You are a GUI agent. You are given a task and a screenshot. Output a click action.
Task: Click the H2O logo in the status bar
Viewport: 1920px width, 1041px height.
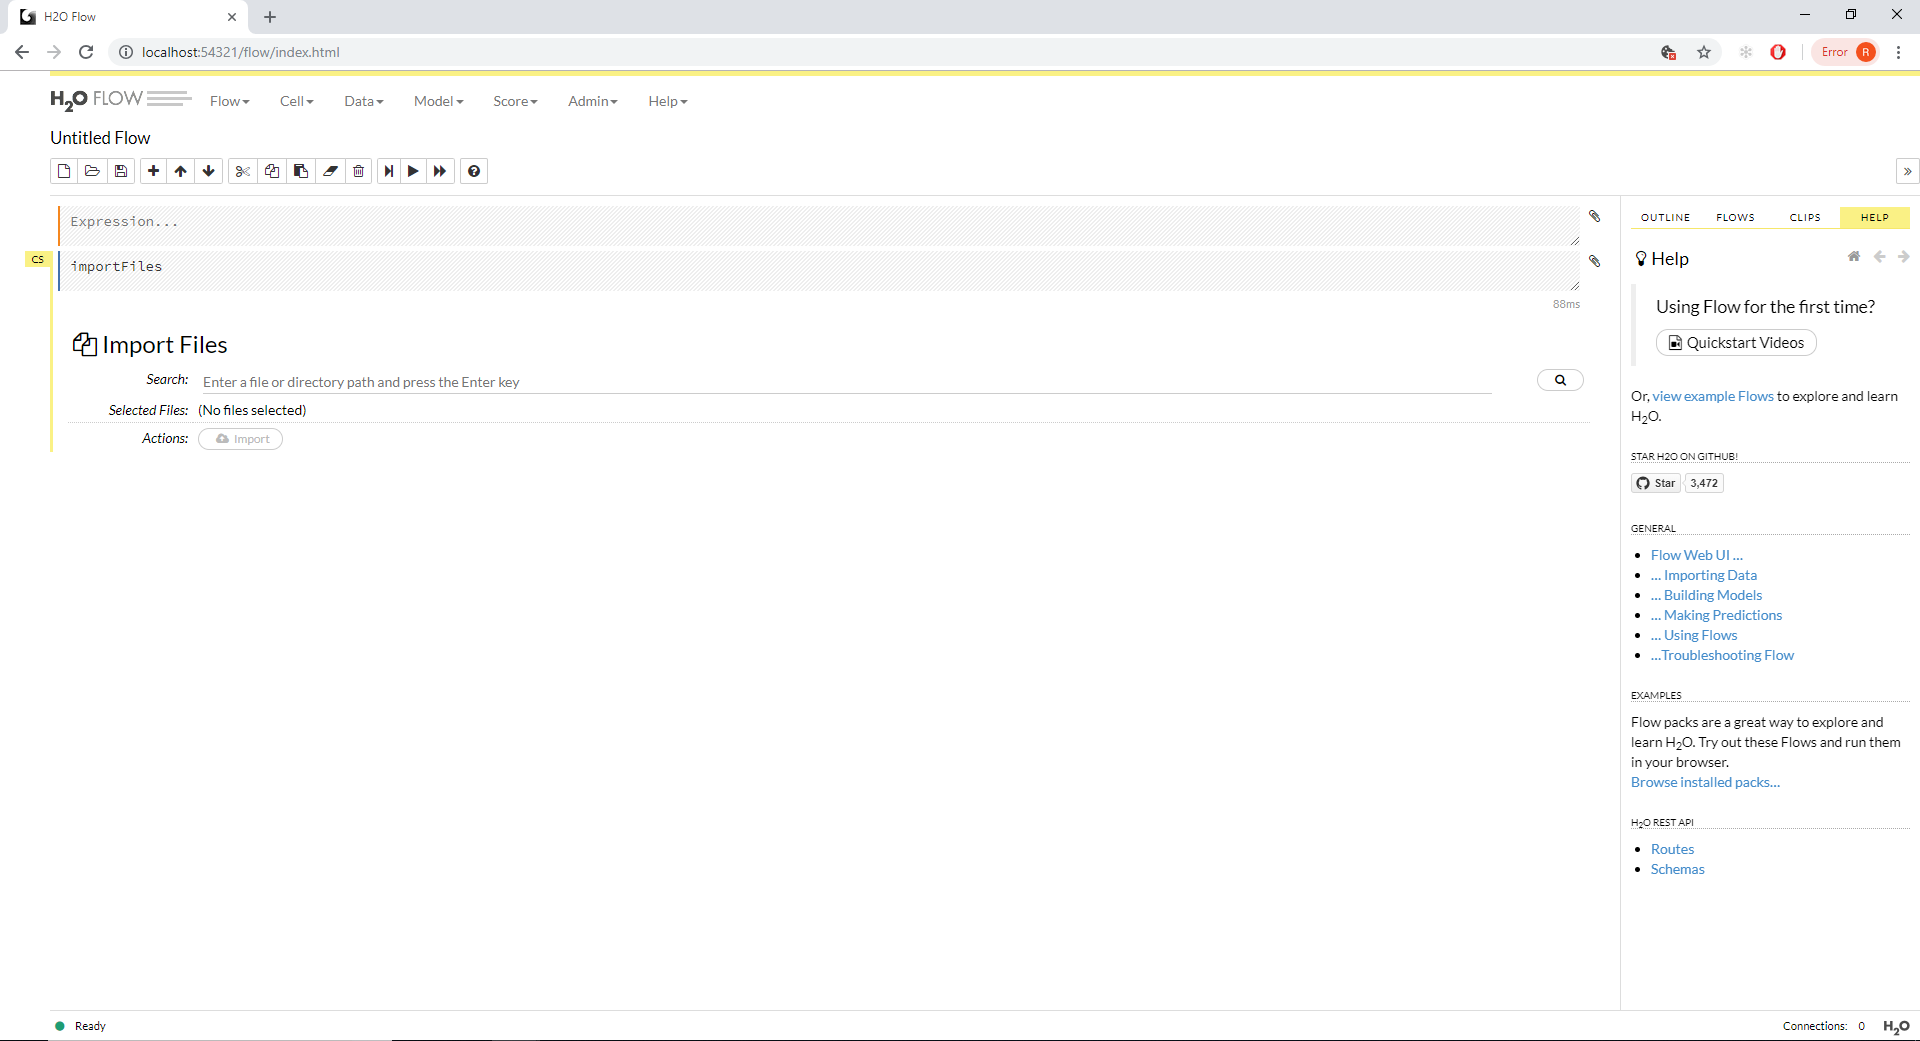[x=1896, y=1027]
